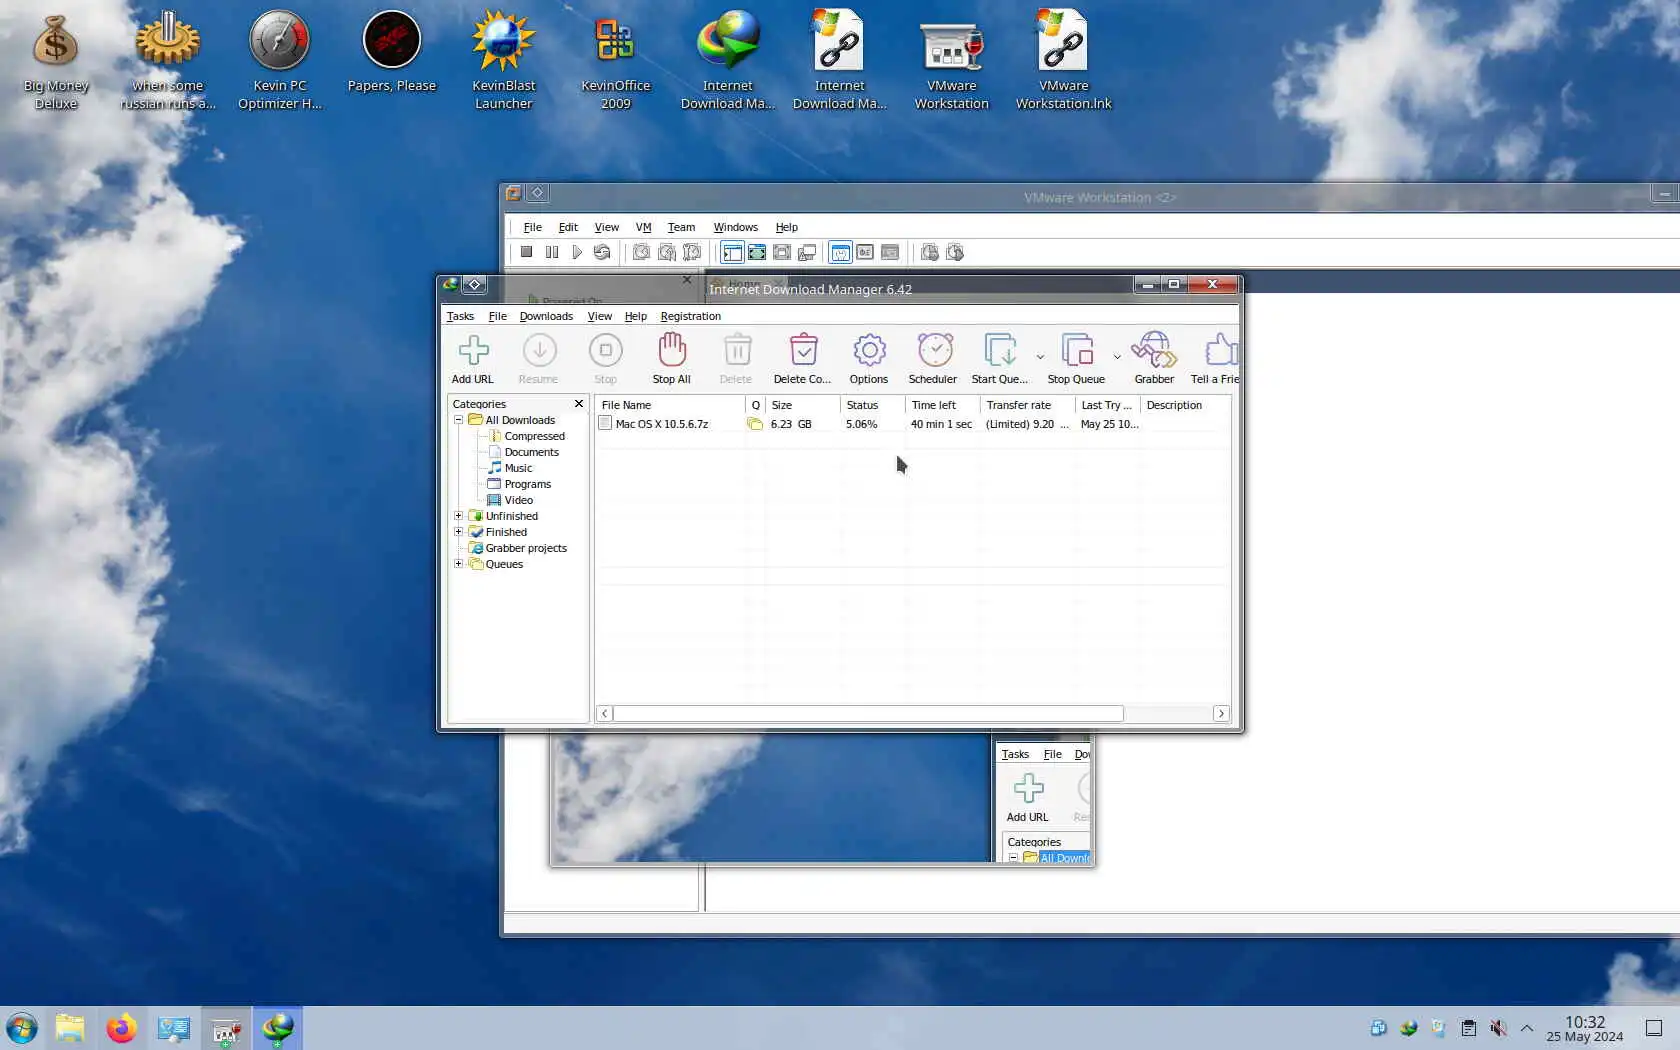Click the right arrow of the horizontal scrollbar
The image size is (1680, 1050).
pos(1221,713)
